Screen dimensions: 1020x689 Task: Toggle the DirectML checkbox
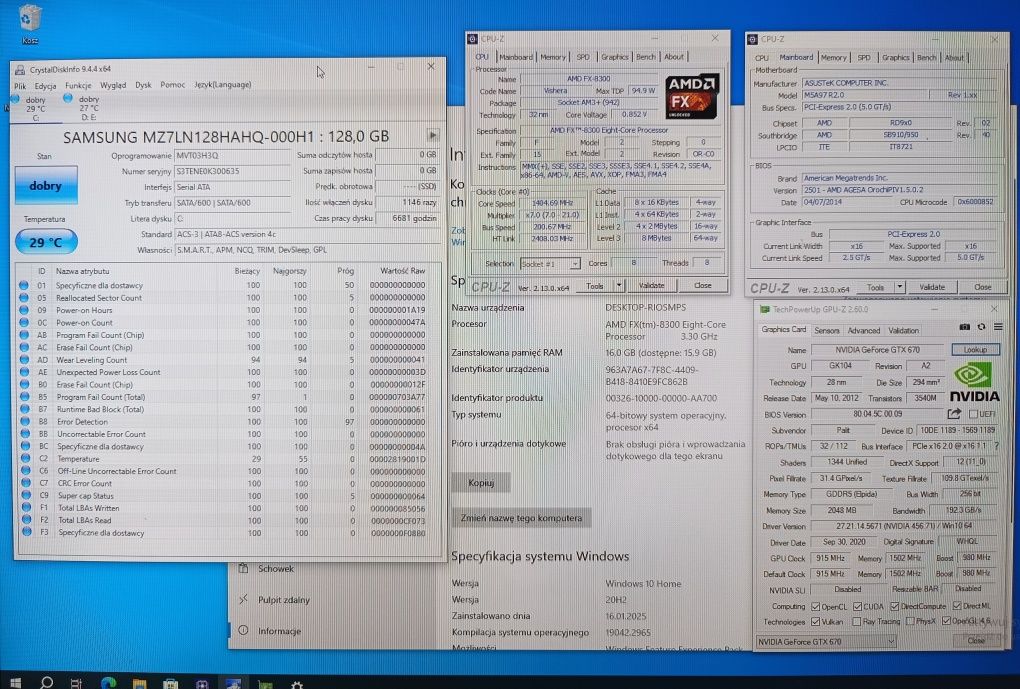point(957,606)
